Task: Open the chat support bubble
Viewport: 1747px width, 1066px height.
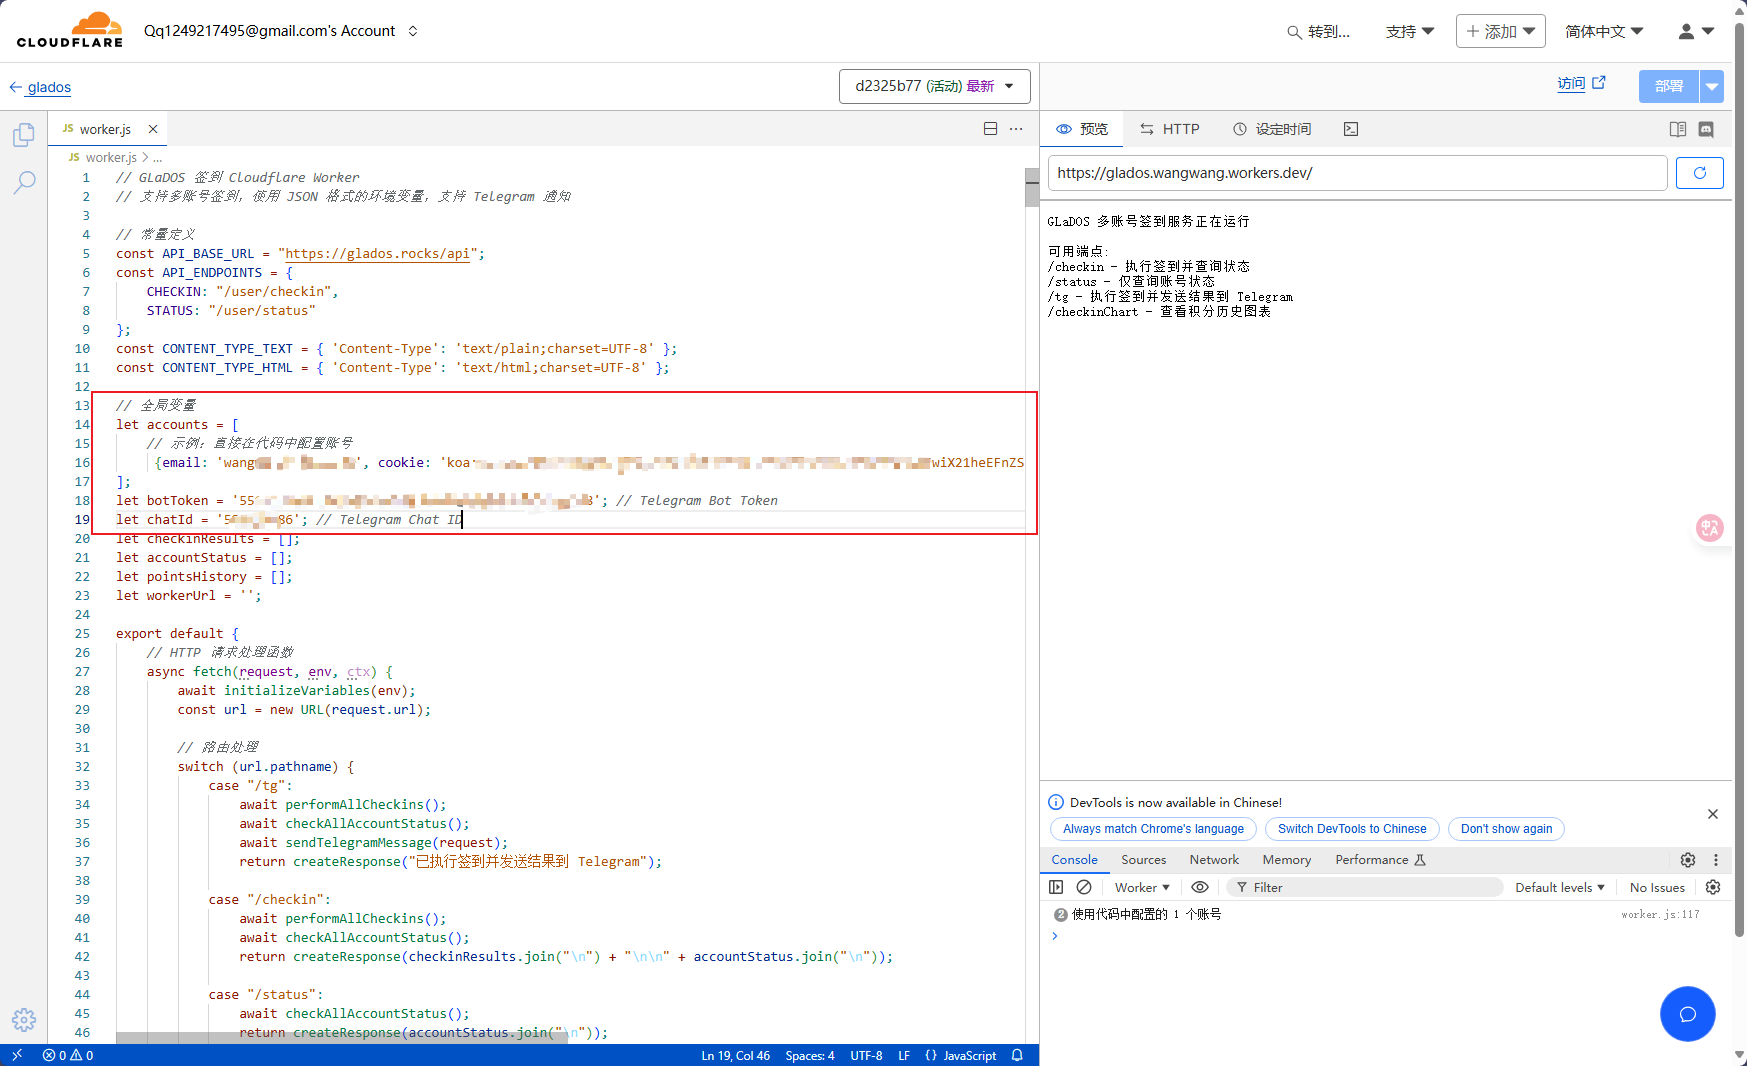Action: click(1687, 1014)
